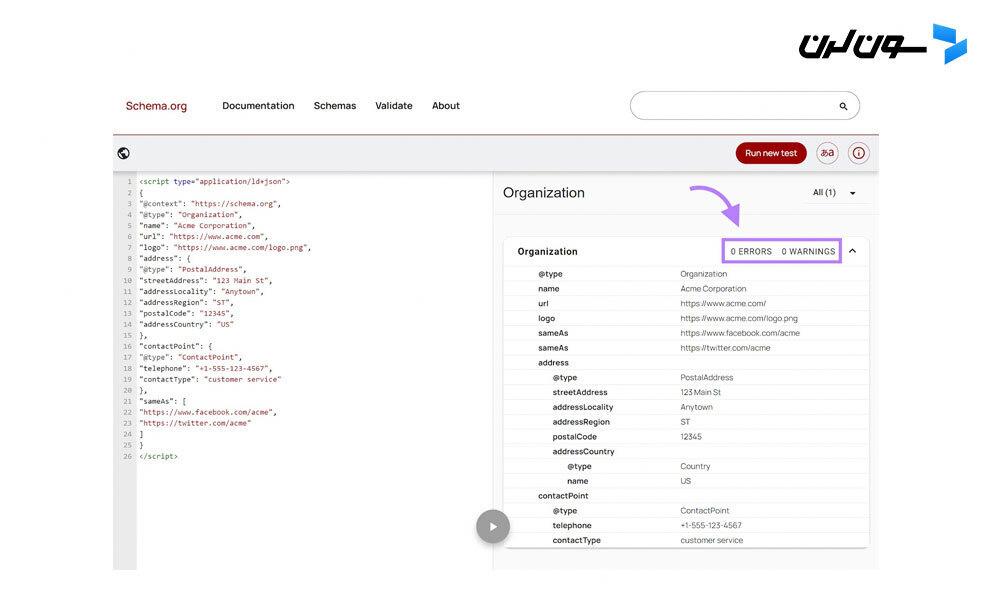Click the contactPoint property row label
Image resolution: width=1000 pixels, height=600 pixels.
pos(563,496)
